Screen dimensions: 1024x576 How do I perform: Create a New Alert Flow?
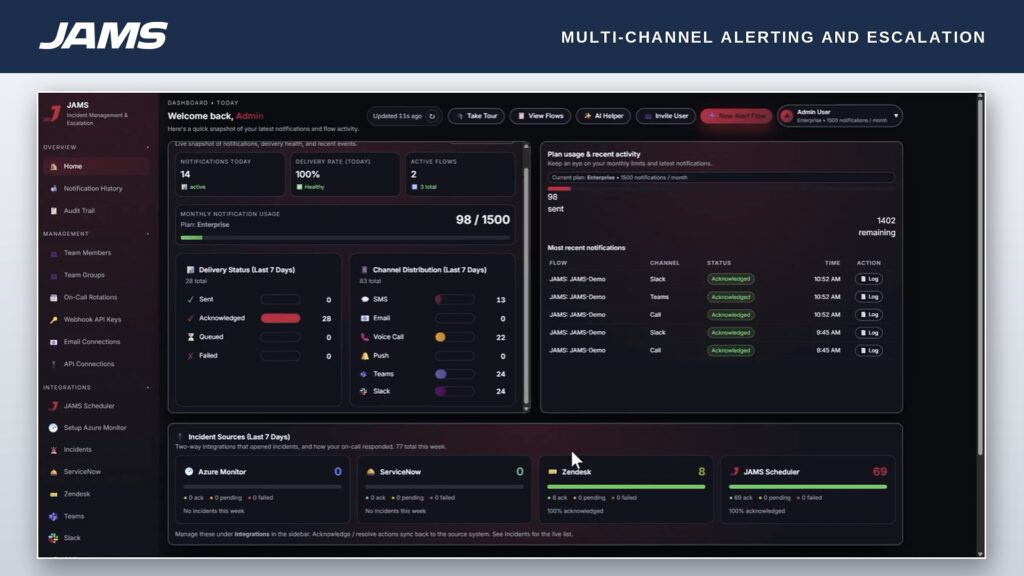point(736,116)
